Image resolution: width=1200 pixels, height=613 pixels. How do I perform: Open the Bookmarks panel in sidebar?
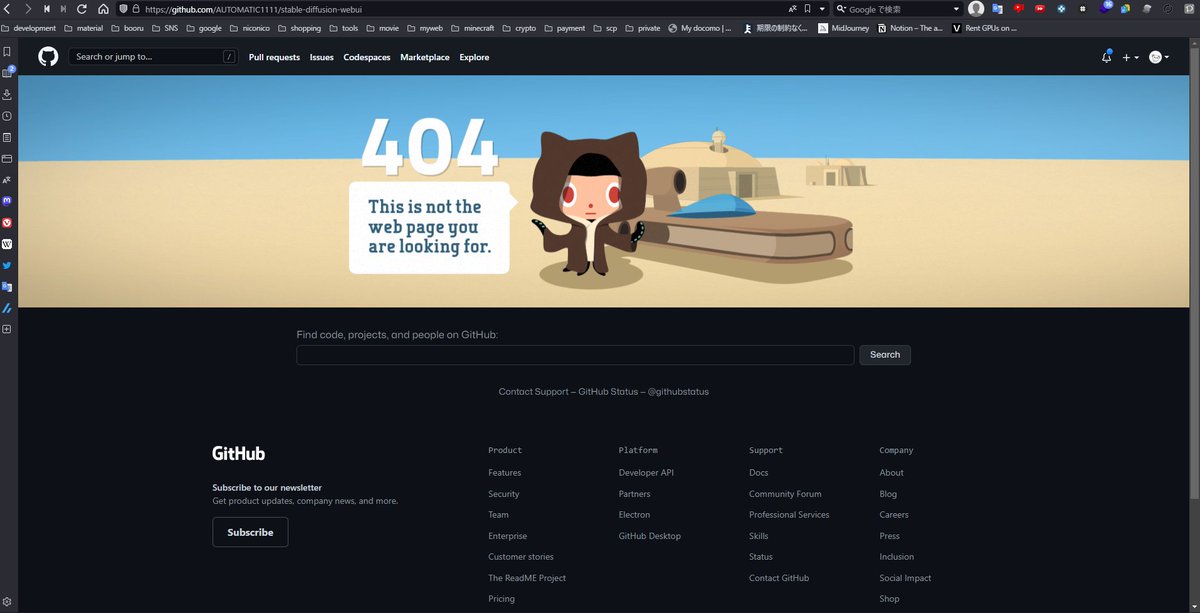tap(7, 51)
